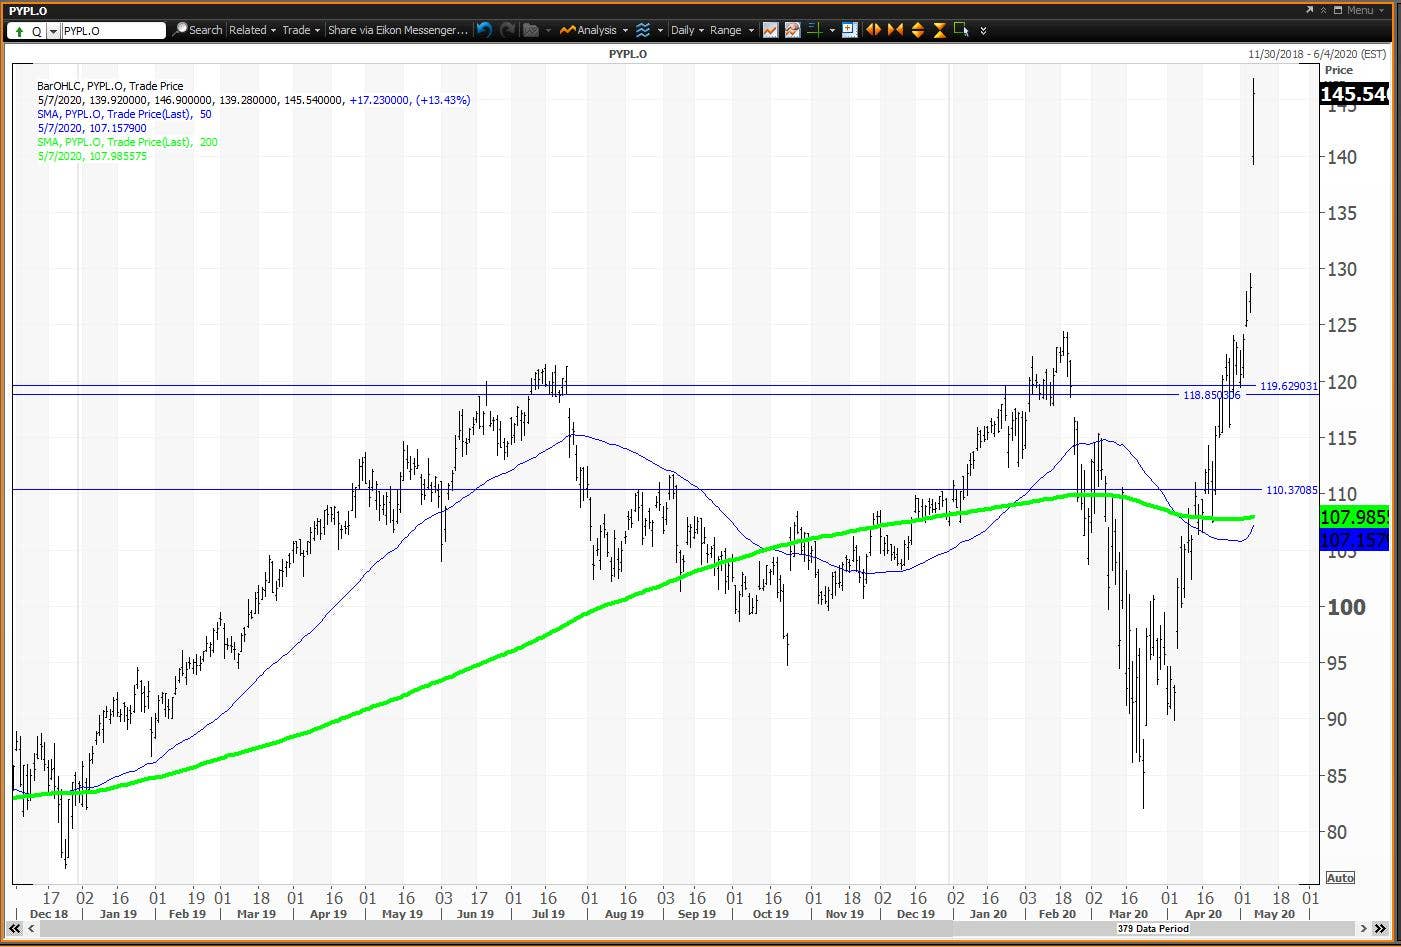
Task: Click the redo arrow icon
Action: point(507,30)
